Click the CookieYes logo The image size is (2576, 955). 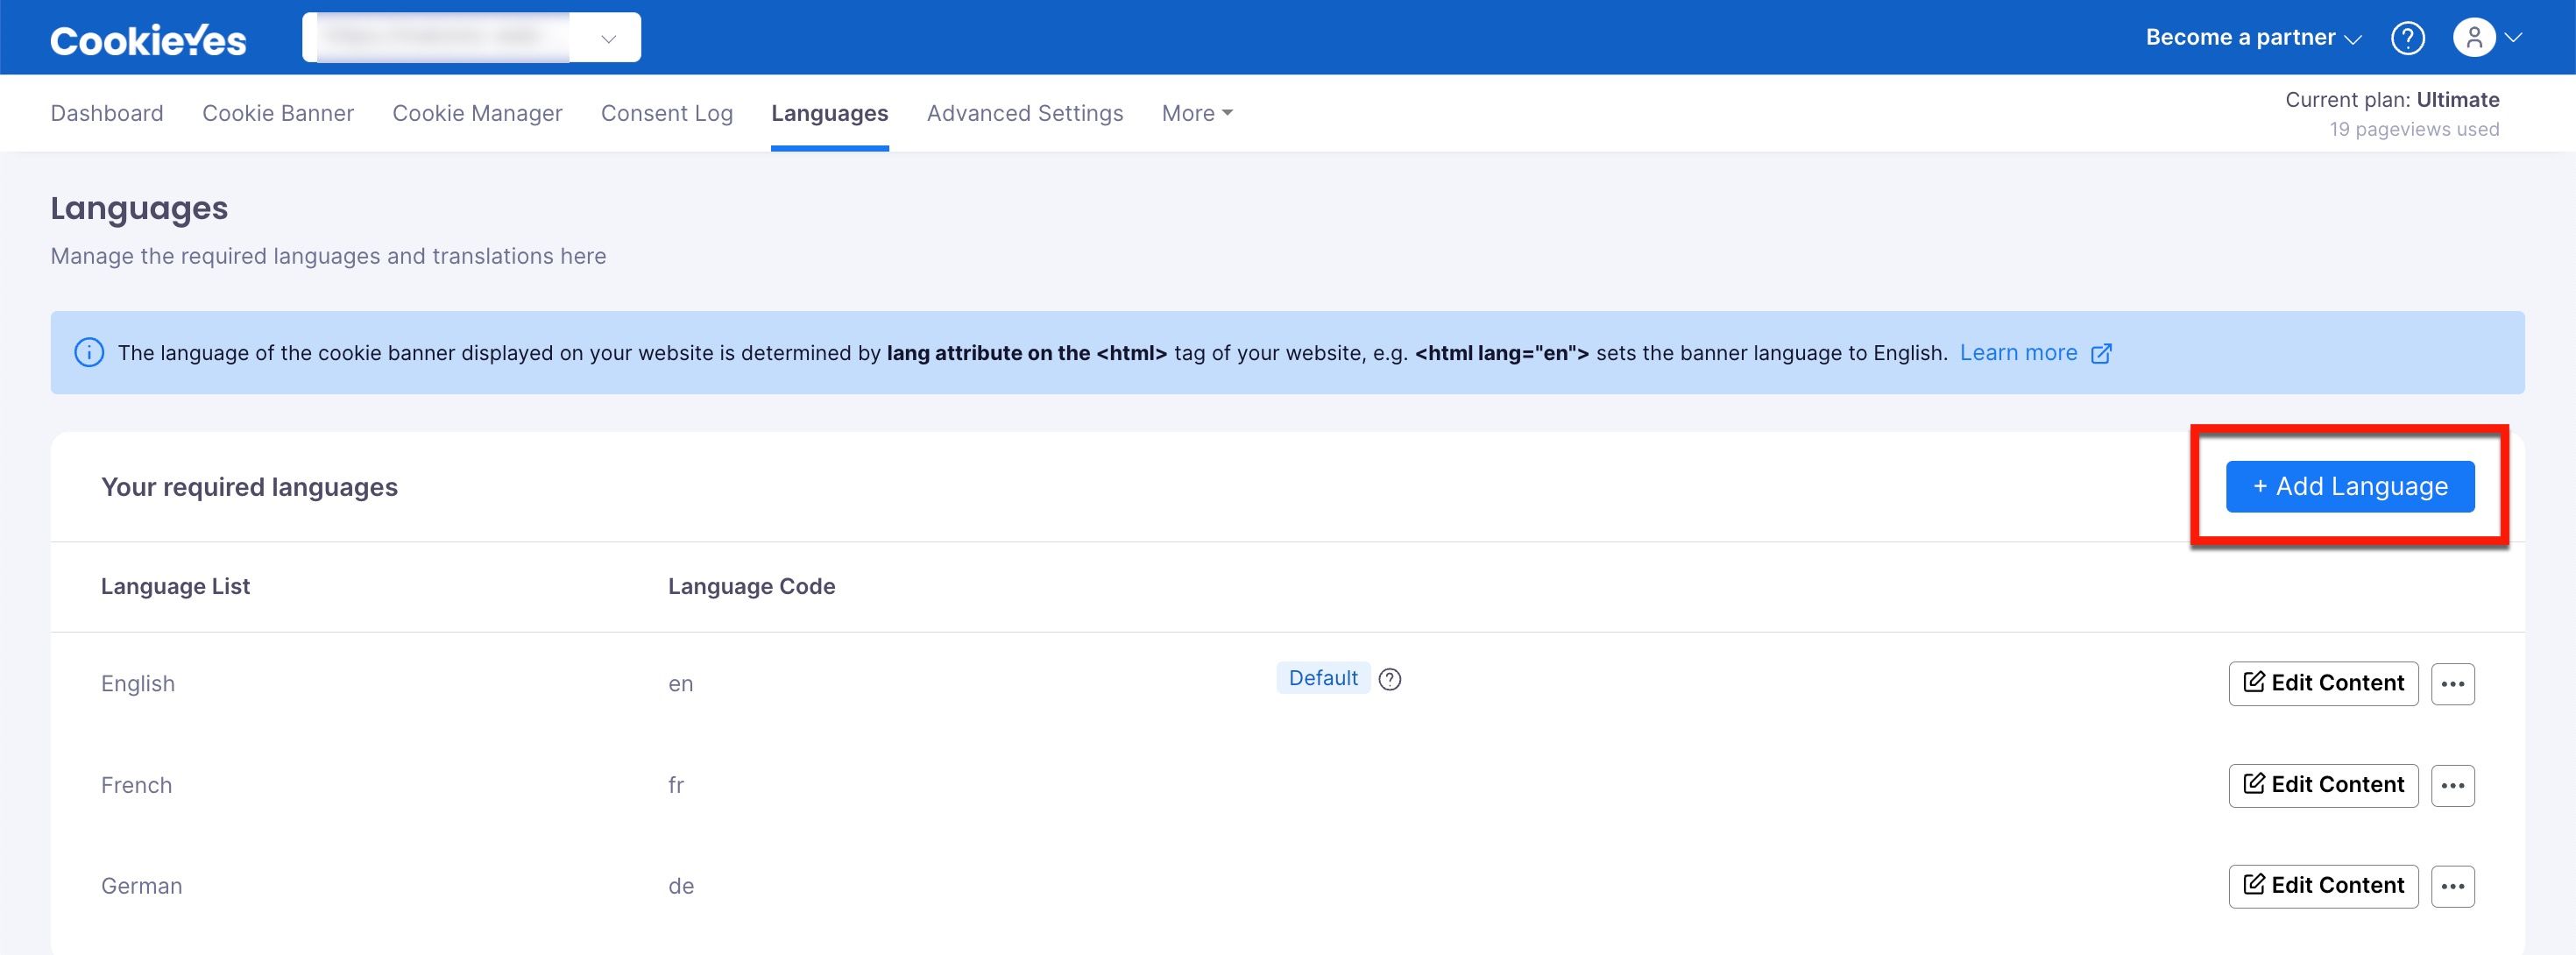(148, 40)
